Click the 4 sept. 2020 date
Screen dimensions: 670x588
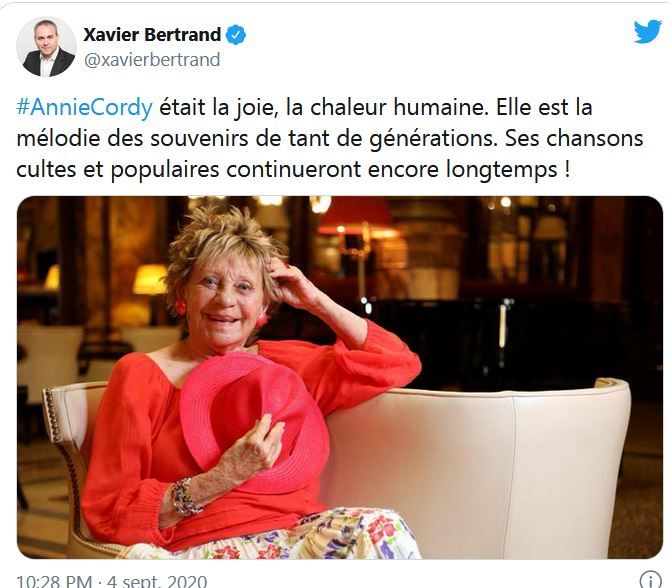pos(157,581)
